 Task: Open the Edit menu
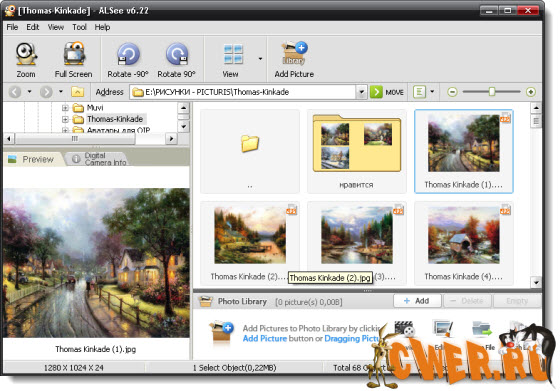click(32, 27)
